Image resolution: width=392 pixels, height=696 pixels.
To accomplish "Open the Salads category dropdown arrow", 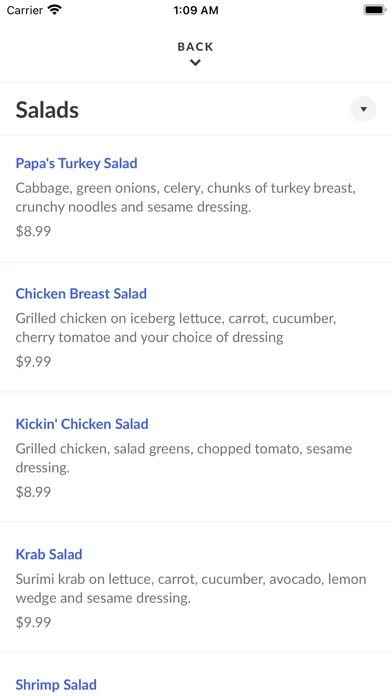I will click(363, 109).
